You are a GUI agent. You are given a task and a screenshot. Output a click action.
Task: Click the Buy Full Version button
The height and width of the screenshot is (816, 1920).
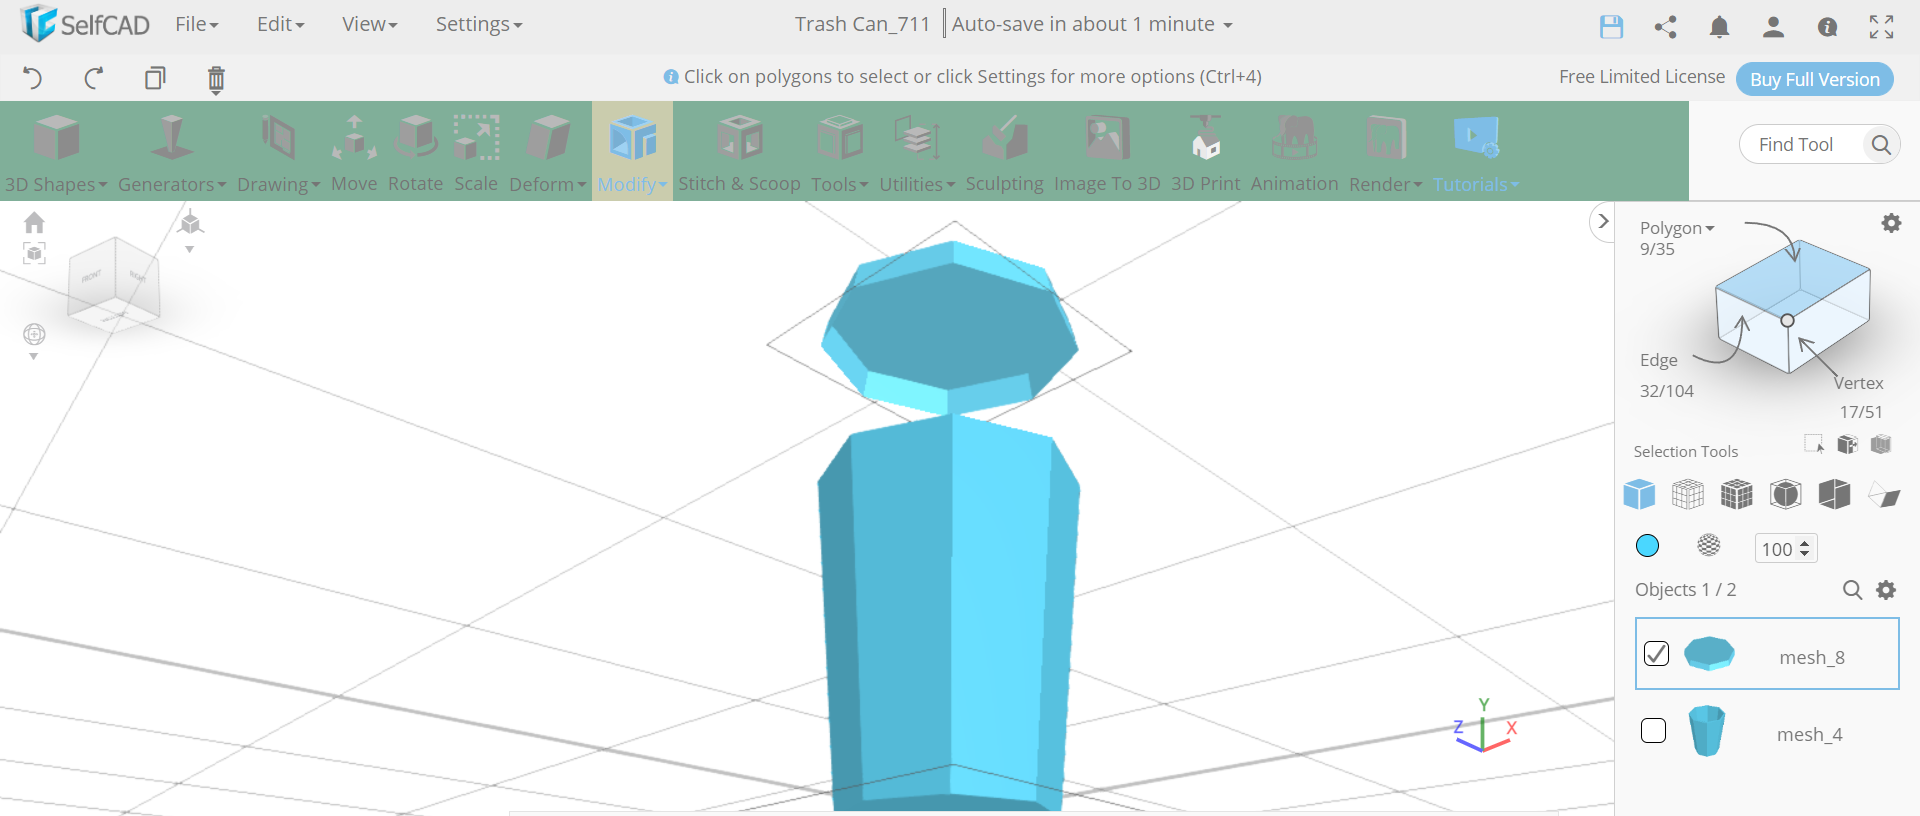click(x=1814, y=79)
